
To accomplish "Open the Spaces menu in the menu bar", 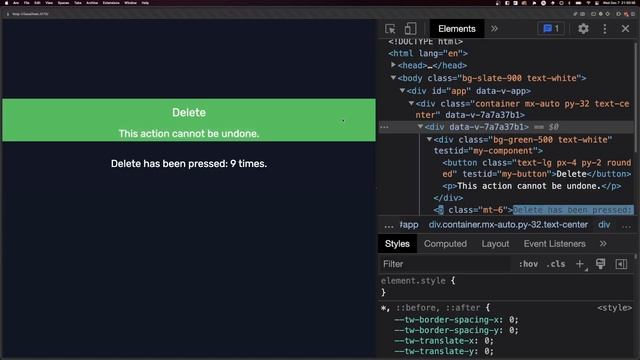I will [x=63, y=3].
